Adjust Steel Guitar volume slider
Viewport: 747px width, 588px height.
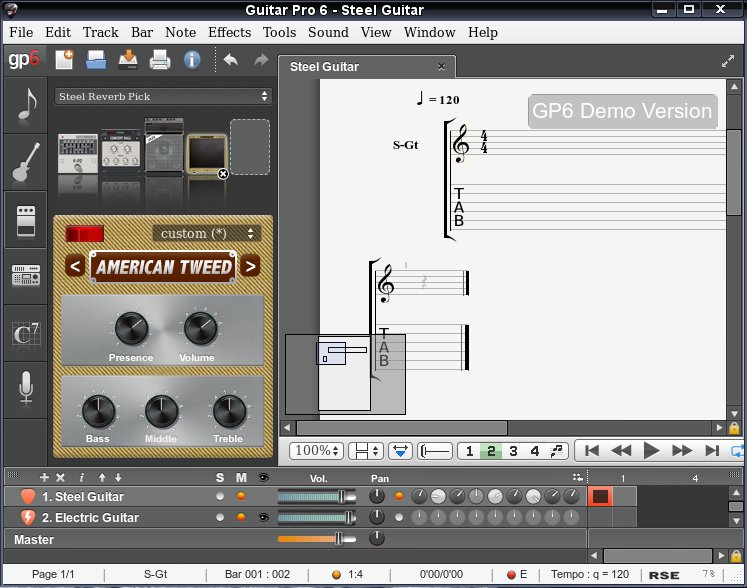pos(317,497)
